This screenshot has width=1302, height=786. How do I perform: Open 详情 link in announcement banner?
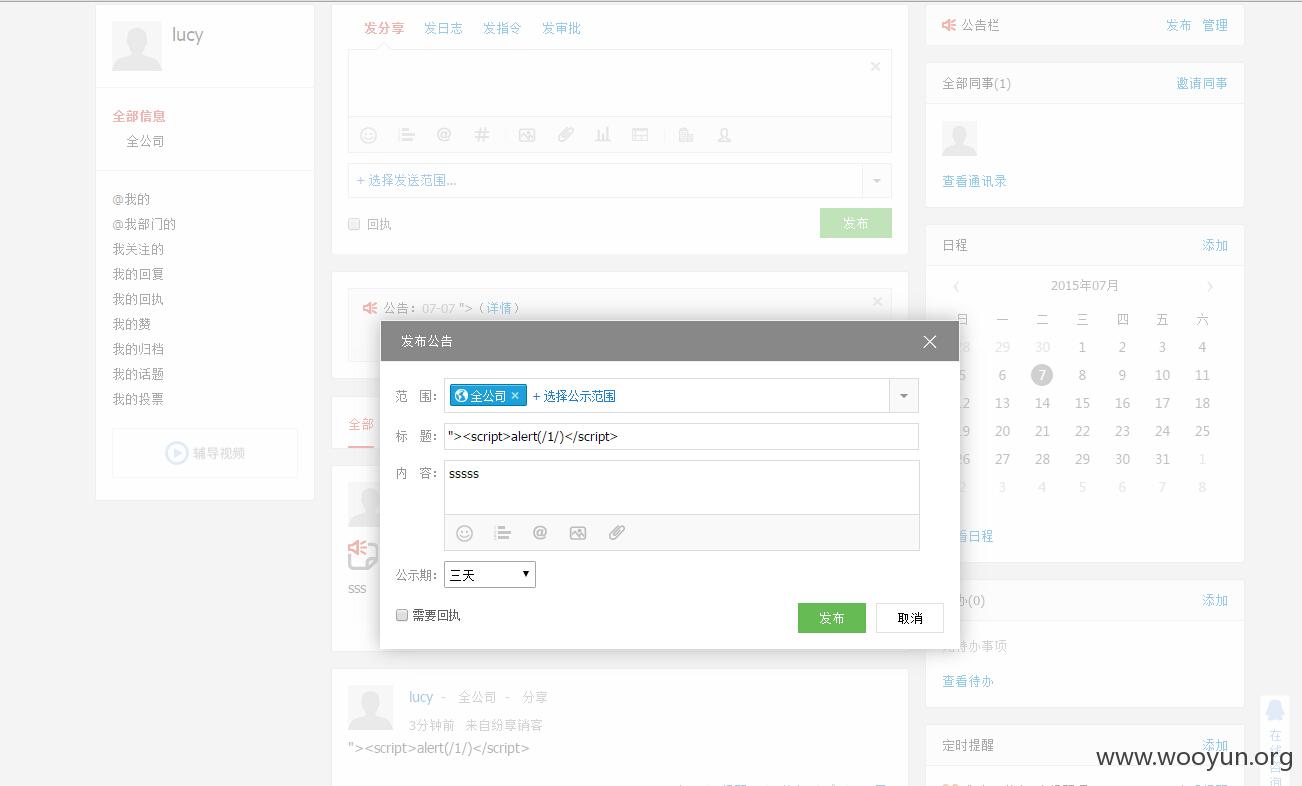pyautogui.click(x=499, y=308)
